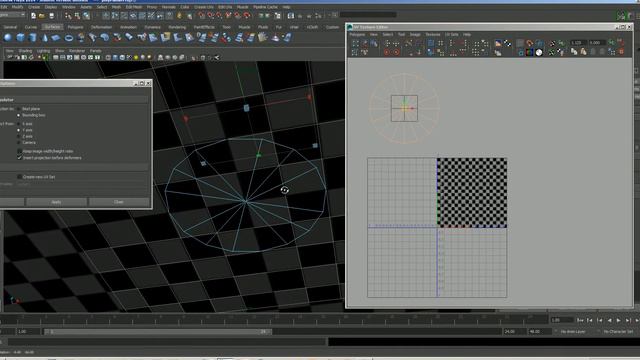
Task: Switch to the Rendering shelf tab
Action: click(177, 27)
